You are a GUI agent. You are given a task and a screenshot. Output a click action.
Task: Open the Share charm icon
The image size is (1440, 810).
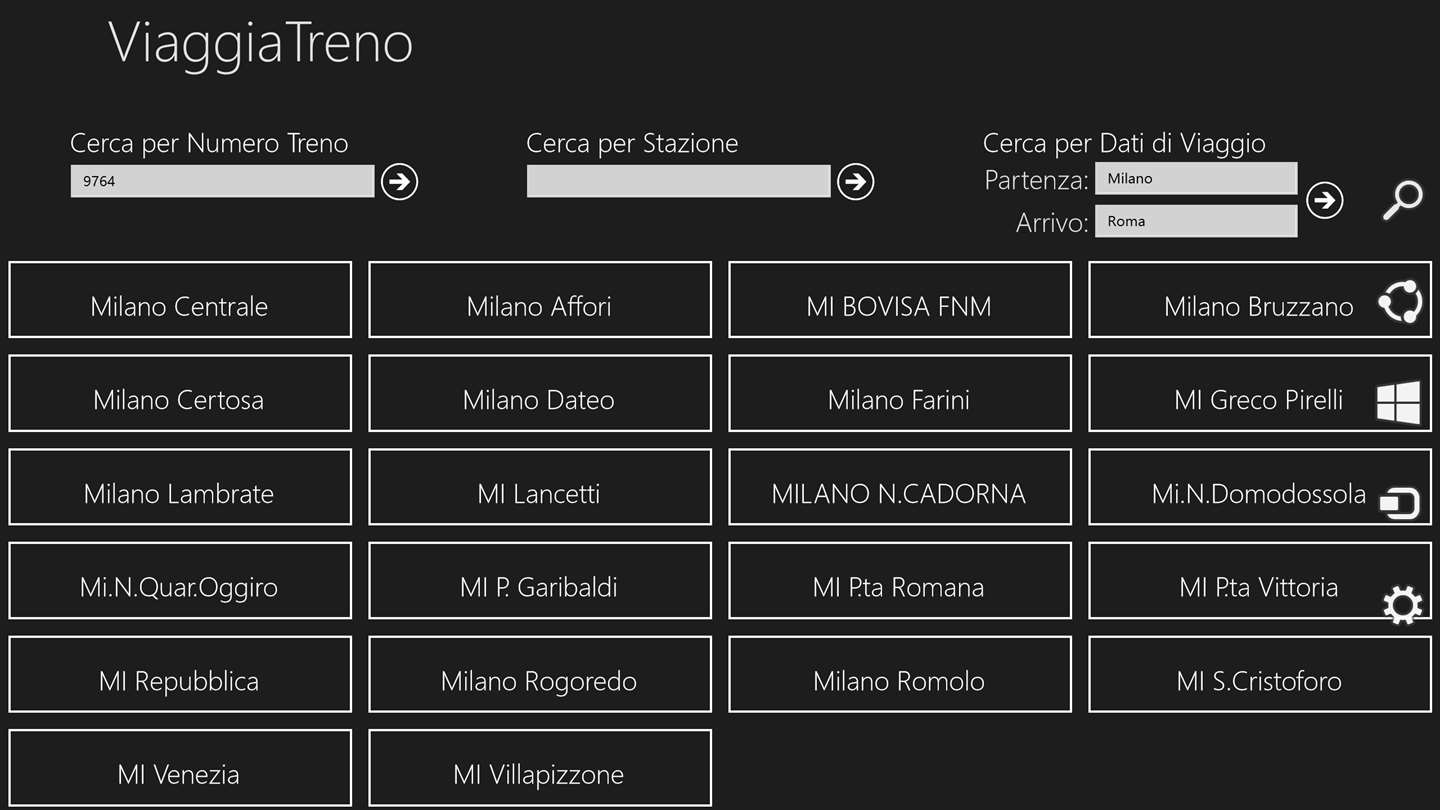pos(1400,302)
